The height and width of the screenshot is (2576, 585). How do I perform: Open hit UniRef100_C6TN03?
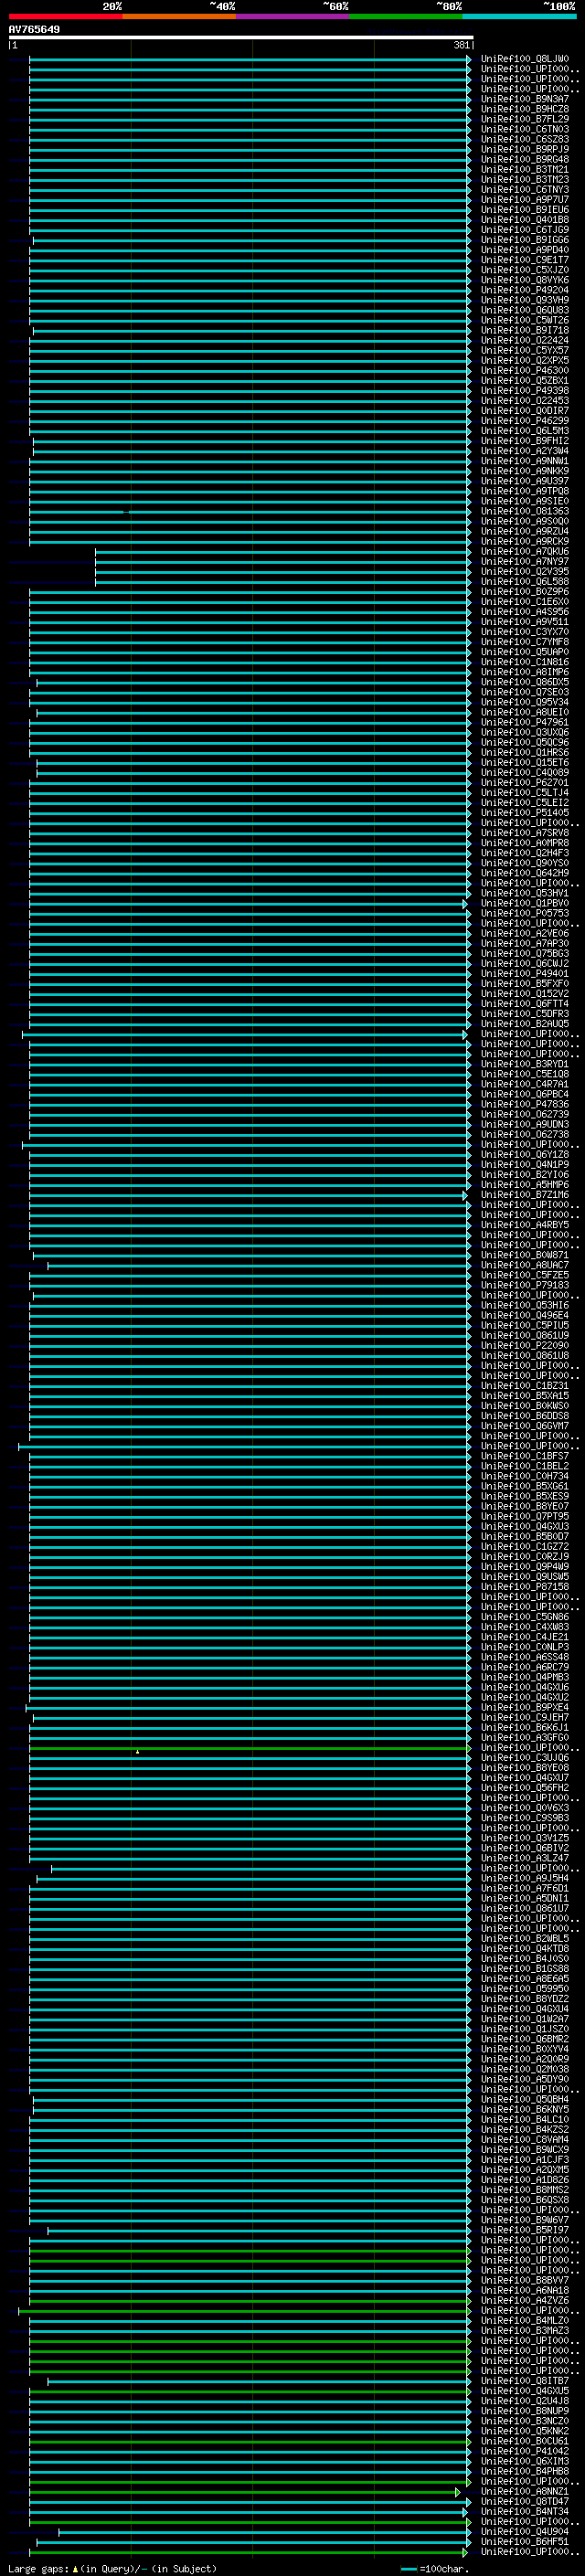(x=524, y=129)
